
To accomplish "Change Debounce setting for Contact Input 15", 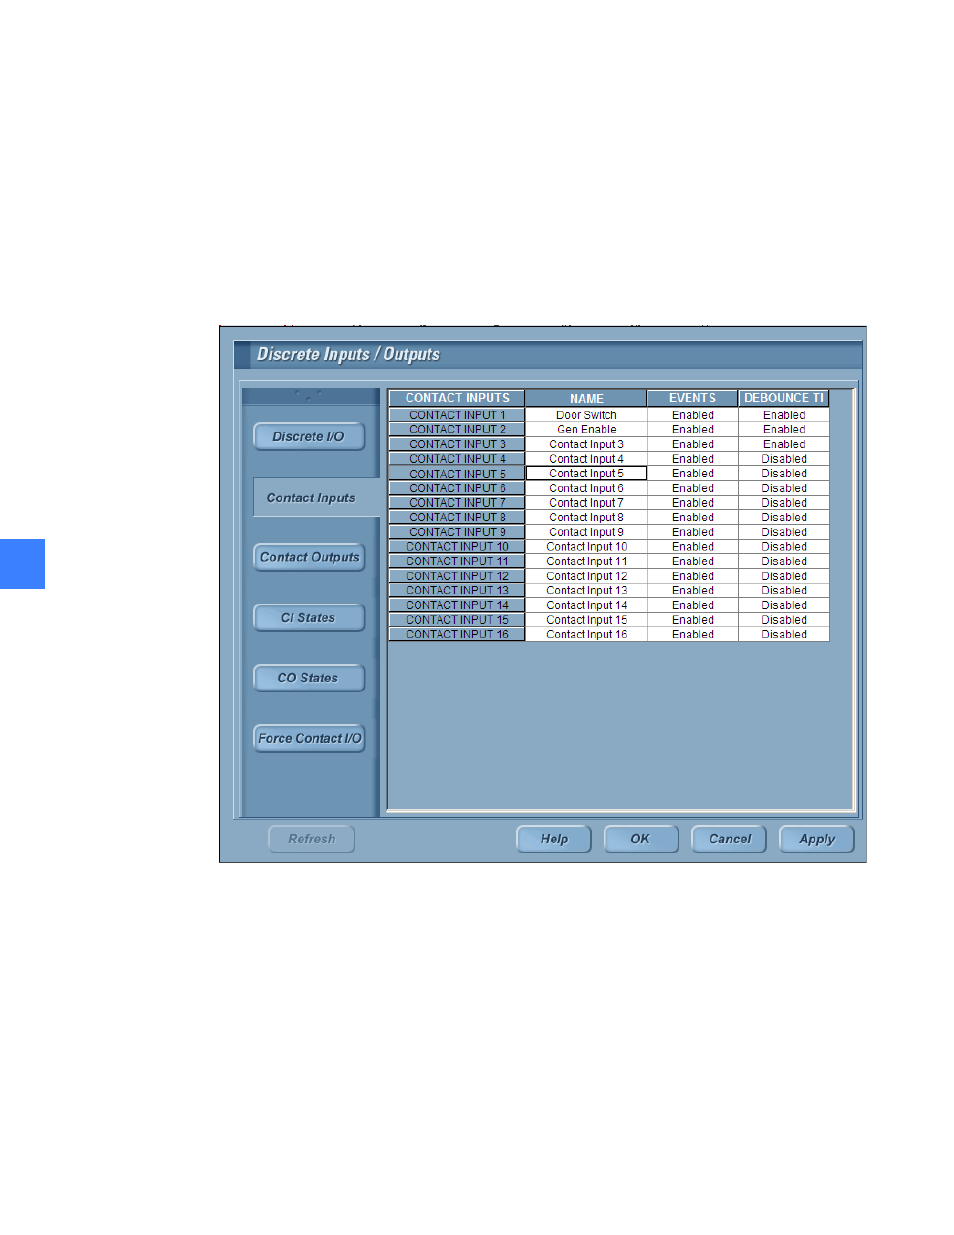I will (784, 620).
